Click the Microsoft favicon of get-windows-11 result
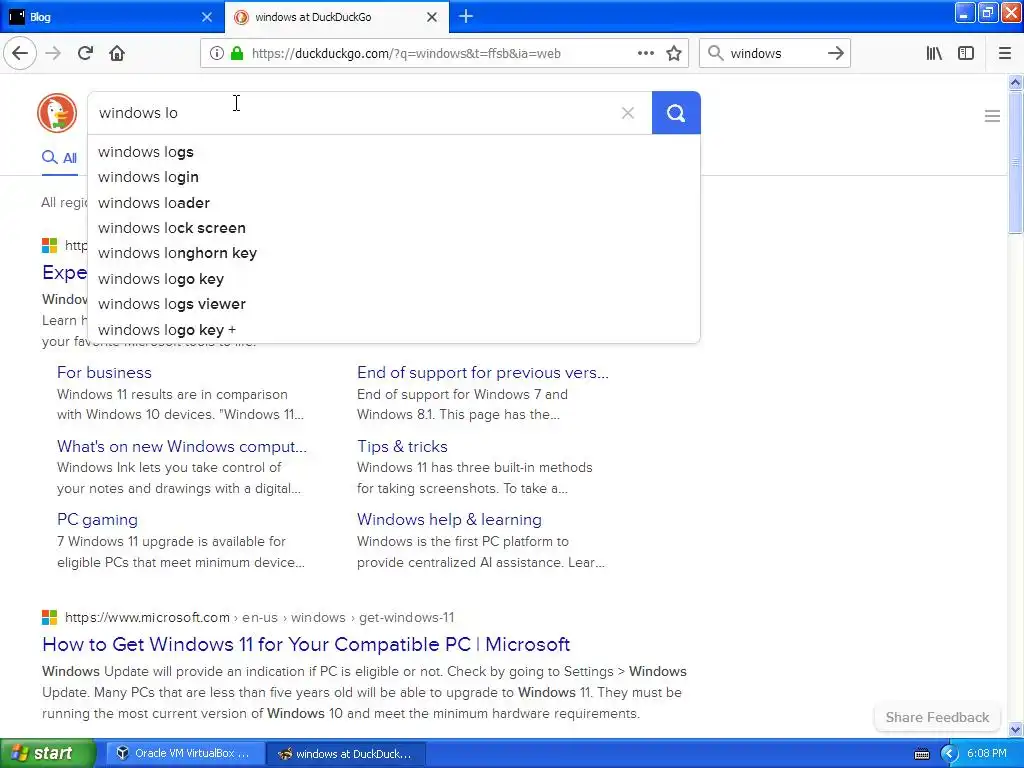Screen dimensions: 1024x768 tap(50, 617)
